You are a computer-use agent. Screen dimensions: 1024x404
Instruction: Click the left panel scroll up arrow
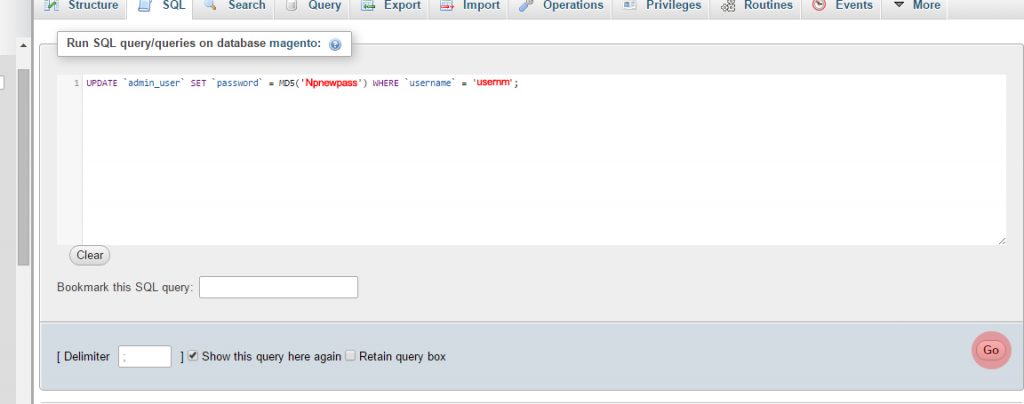[24, 45]
